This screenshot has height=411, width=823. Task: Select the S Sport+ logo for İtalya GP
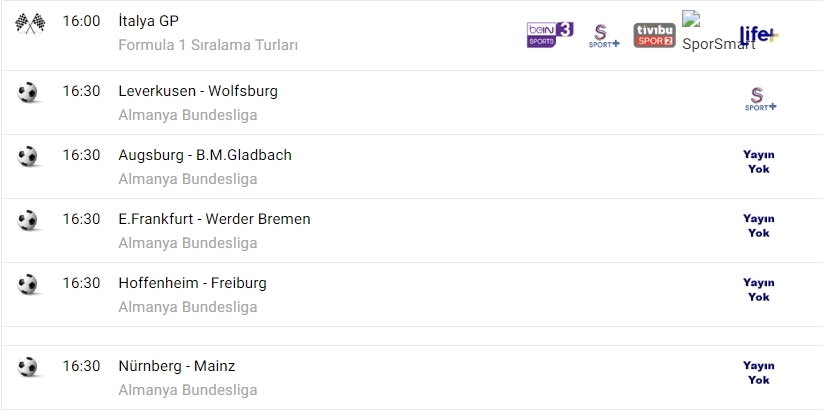point(604,36)
